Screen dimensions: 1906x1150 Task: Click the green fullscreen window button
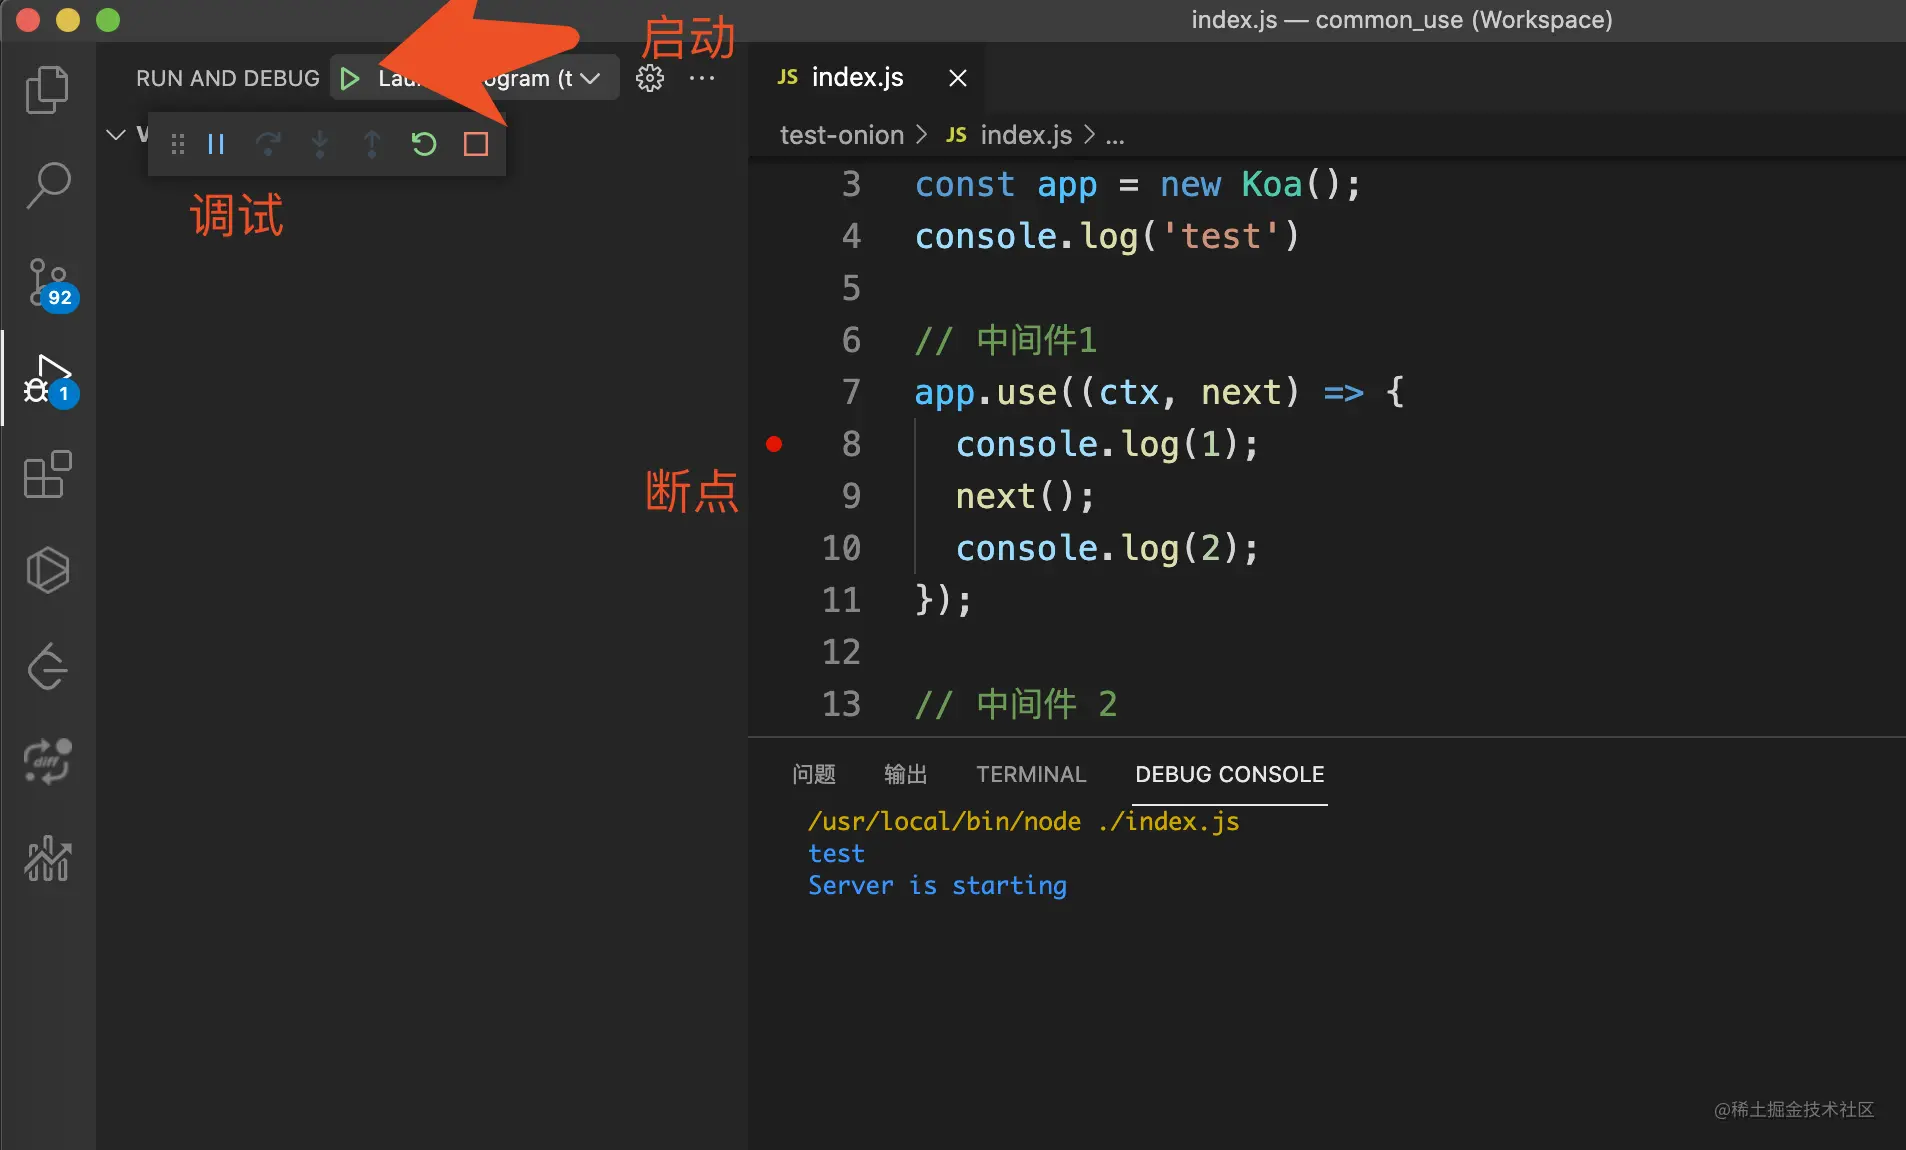(x=108, y=20)
